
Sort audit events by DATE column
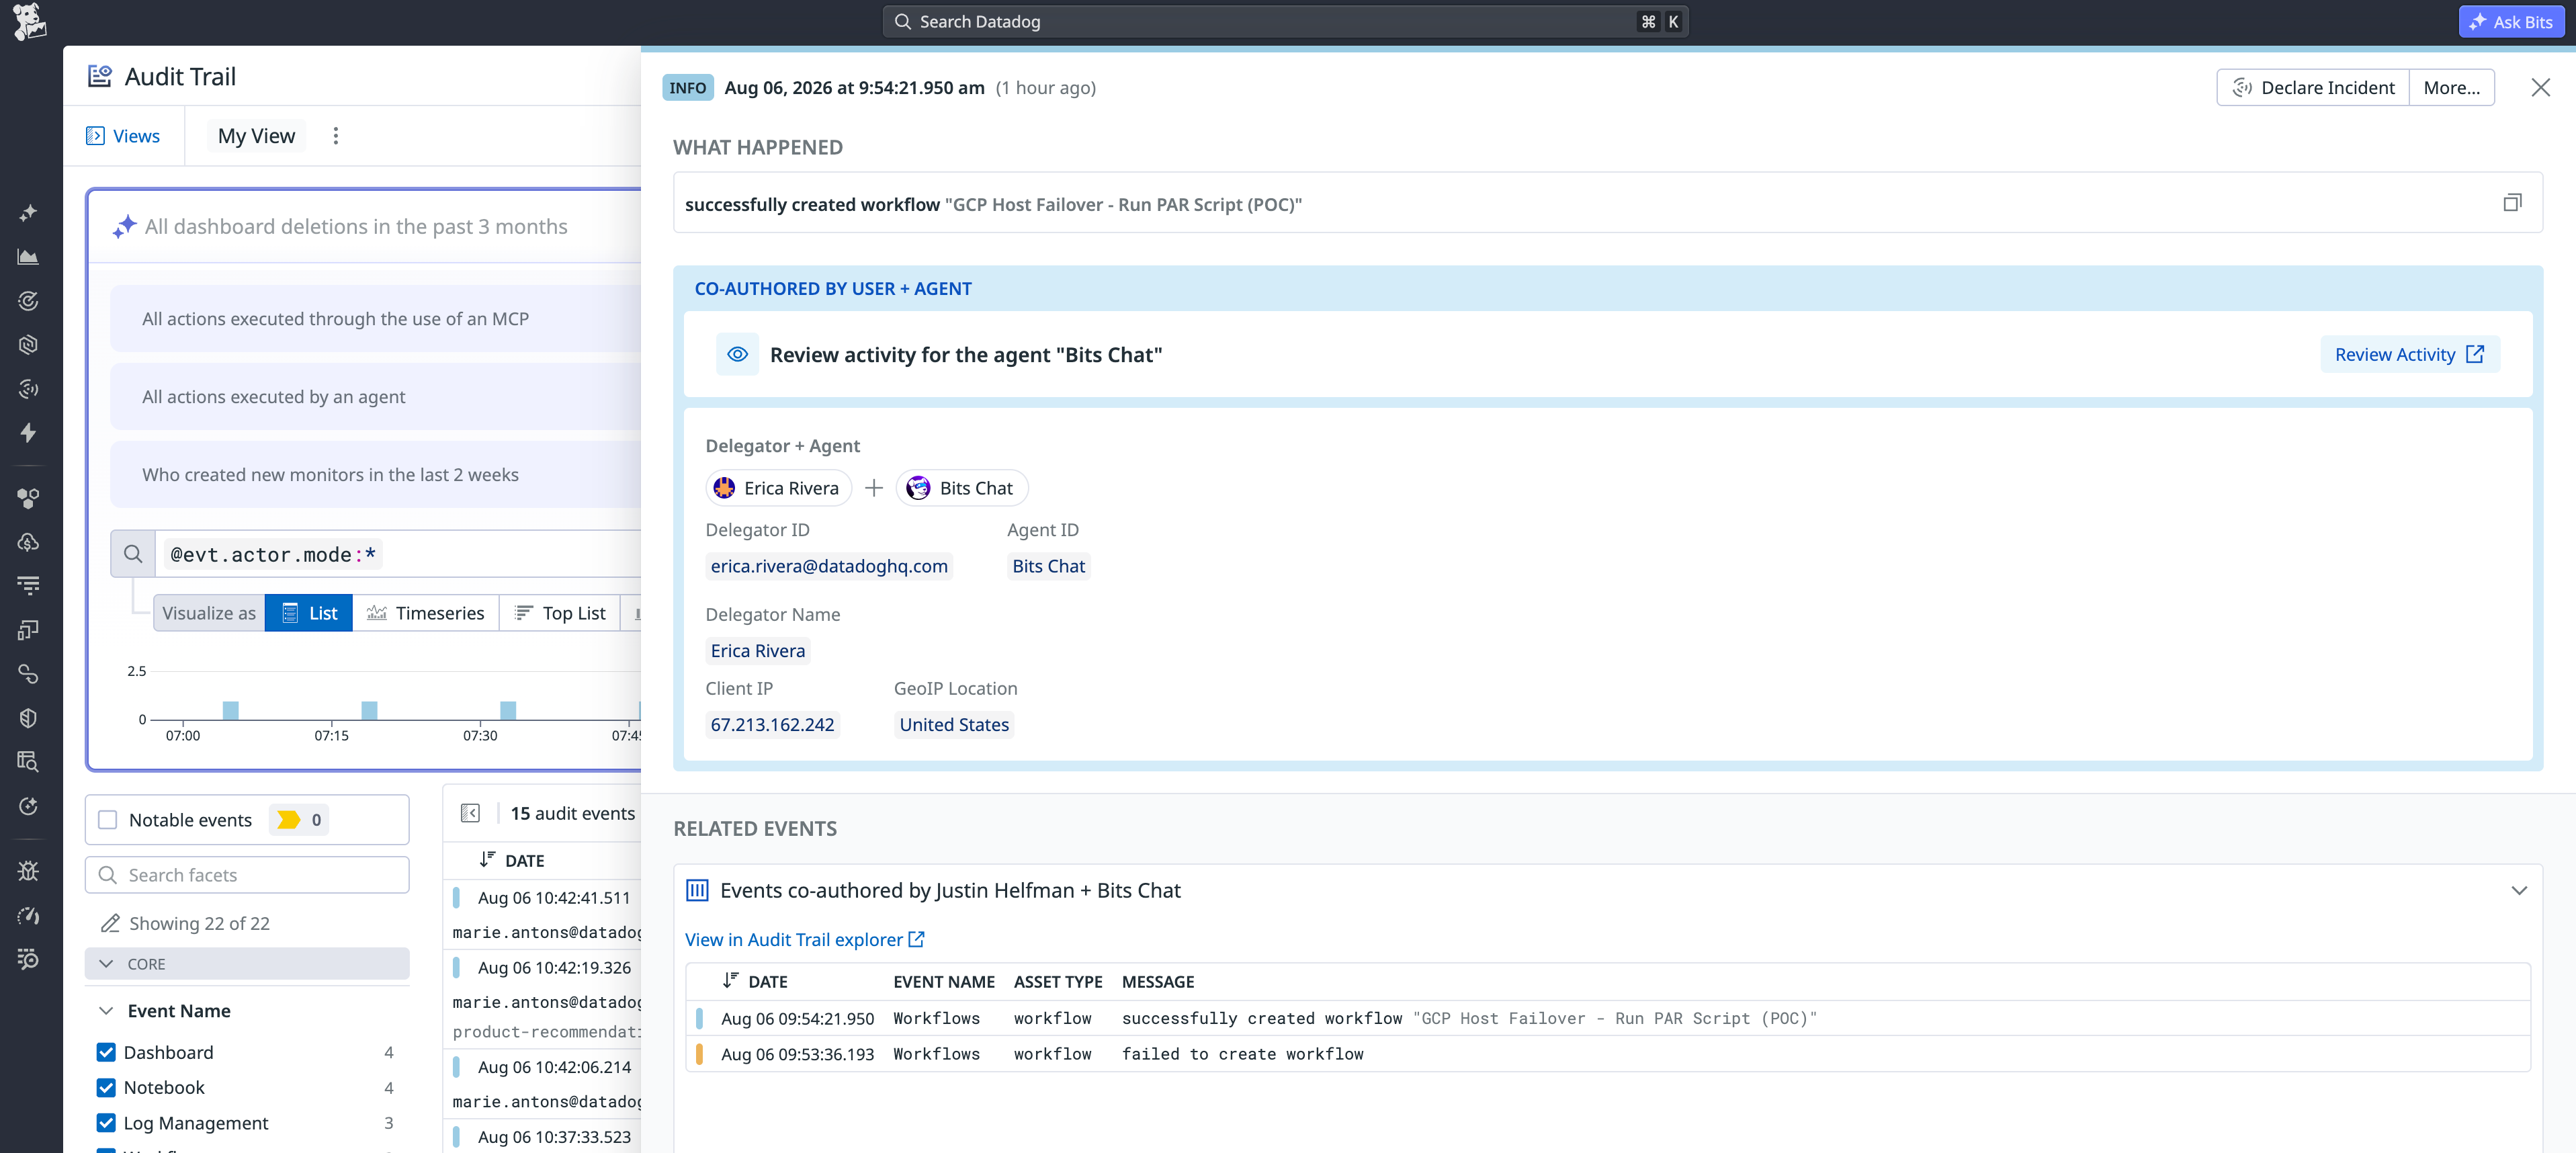pos(512,861)
